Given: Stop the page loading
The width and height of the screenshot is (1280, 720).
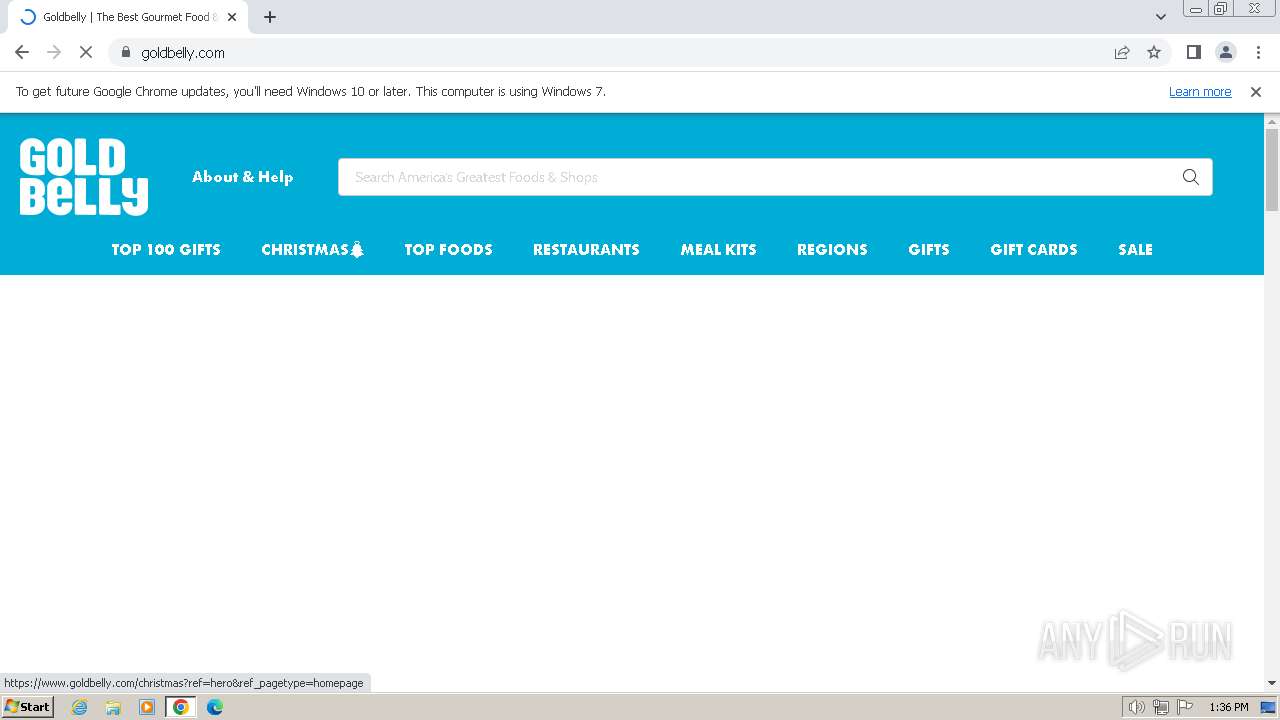Looking at the screenshot, I should tap(86, 52).
